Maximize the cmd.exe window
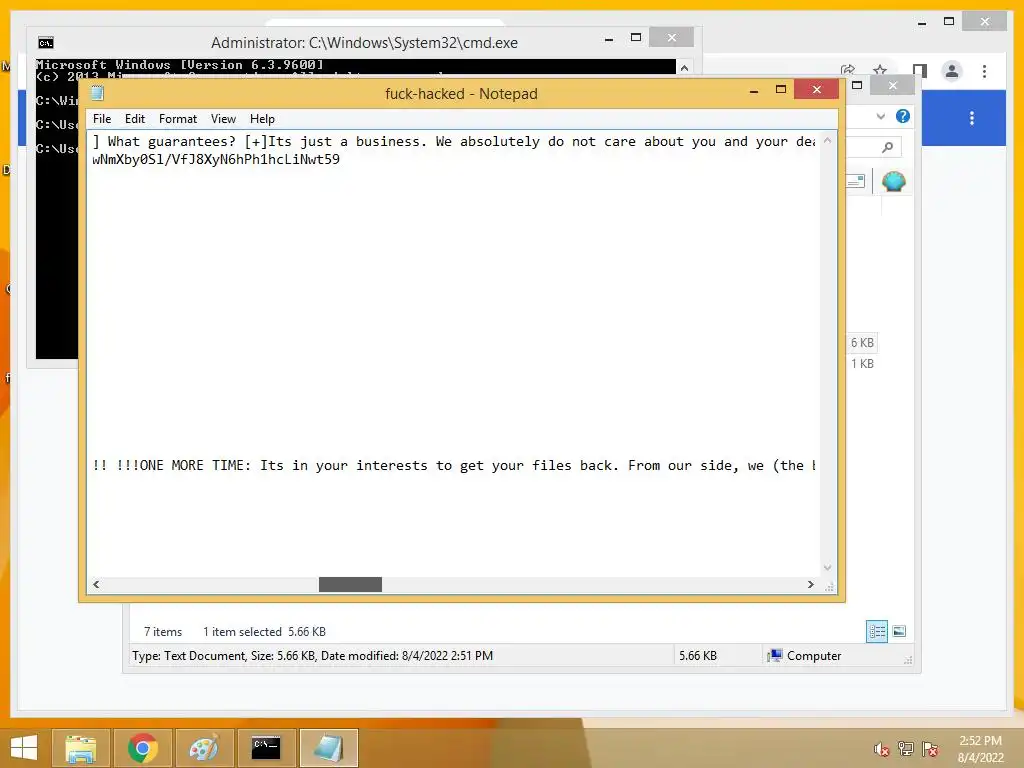This screenshot has width=1024, height=768. [635, 38]
